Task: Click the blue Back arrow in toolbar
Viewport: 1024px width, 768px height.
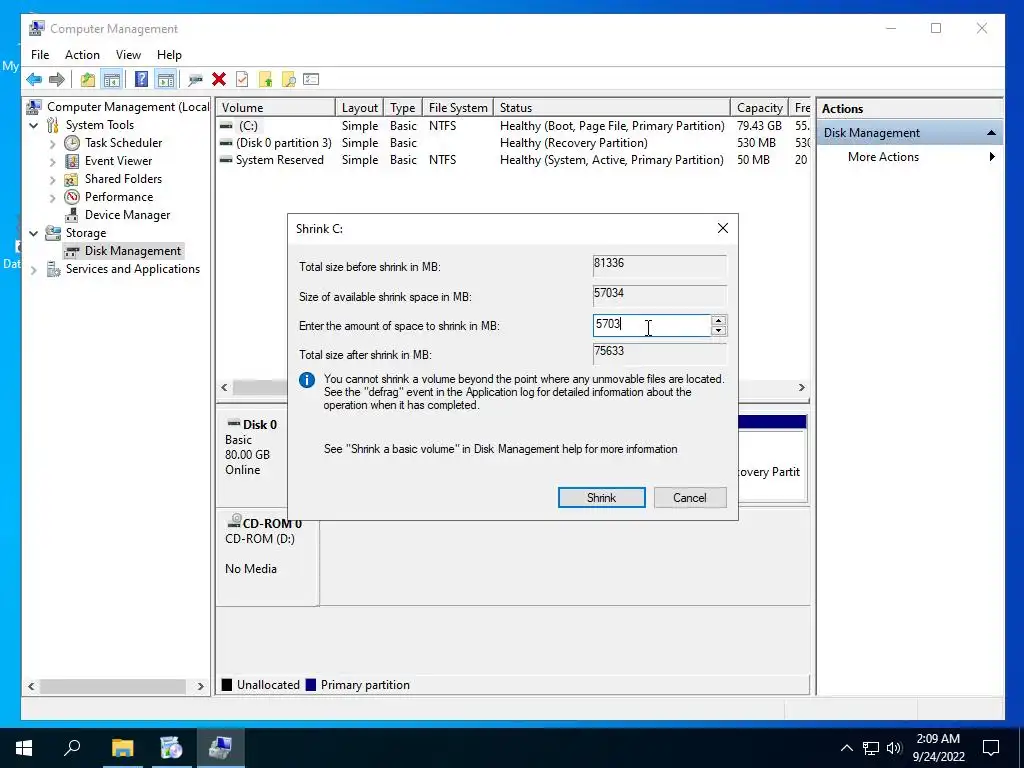Action: coord(34,80)
